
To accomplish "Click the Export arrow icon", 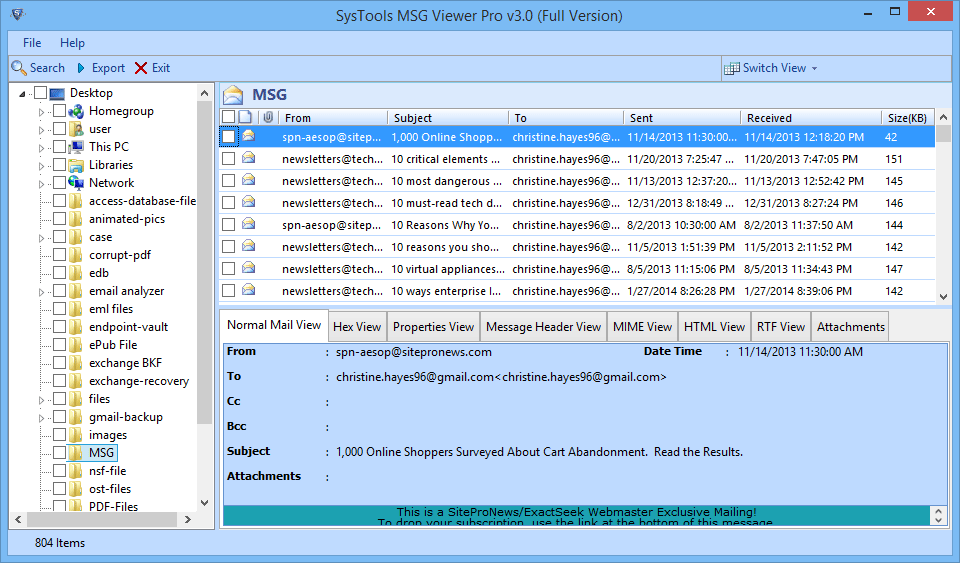I will (81, 68).
